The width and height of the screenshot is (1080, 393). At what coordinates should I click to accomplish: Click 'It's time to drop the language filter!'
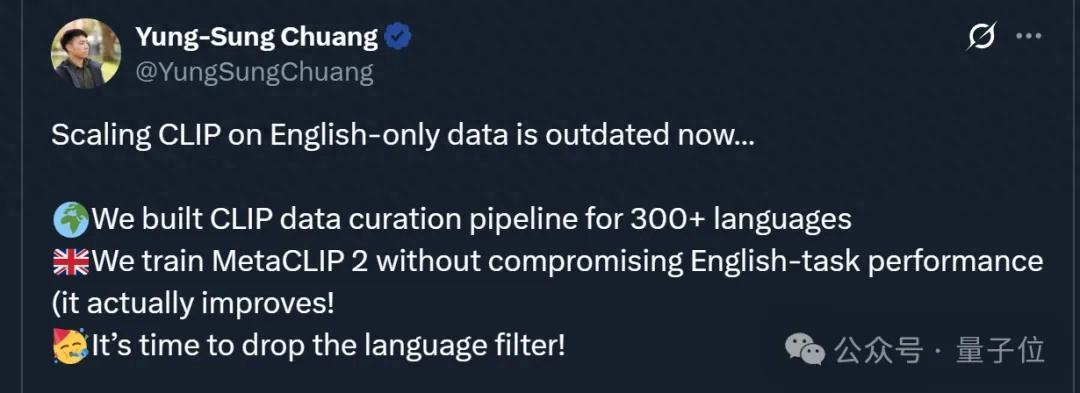(328, 346)
